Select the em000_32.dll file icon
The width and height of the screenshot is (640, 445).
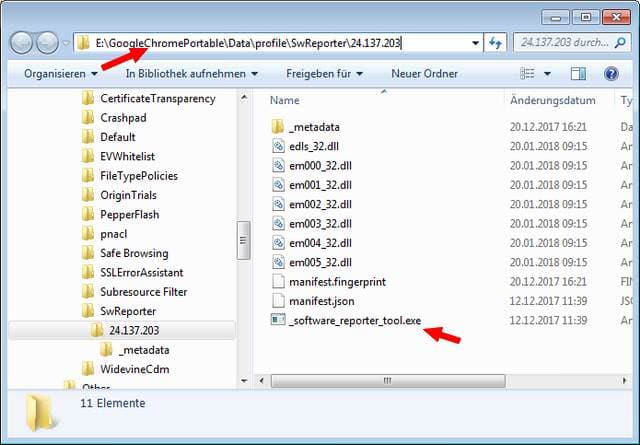(278, 166)
